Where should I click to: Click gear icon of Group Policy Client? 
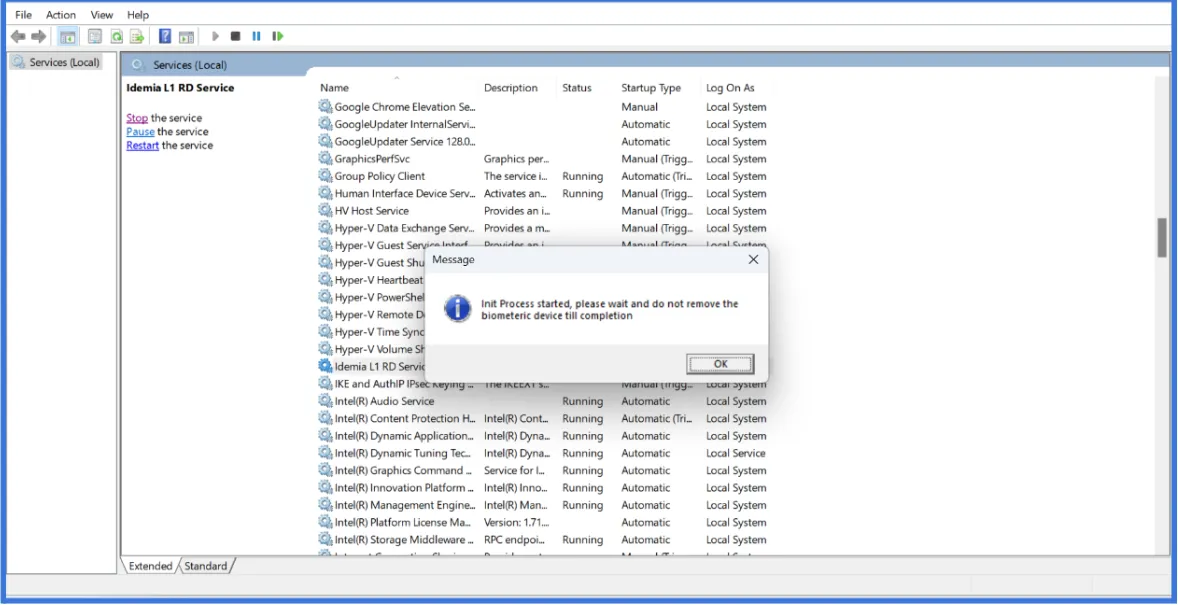[x=325, y=176]
